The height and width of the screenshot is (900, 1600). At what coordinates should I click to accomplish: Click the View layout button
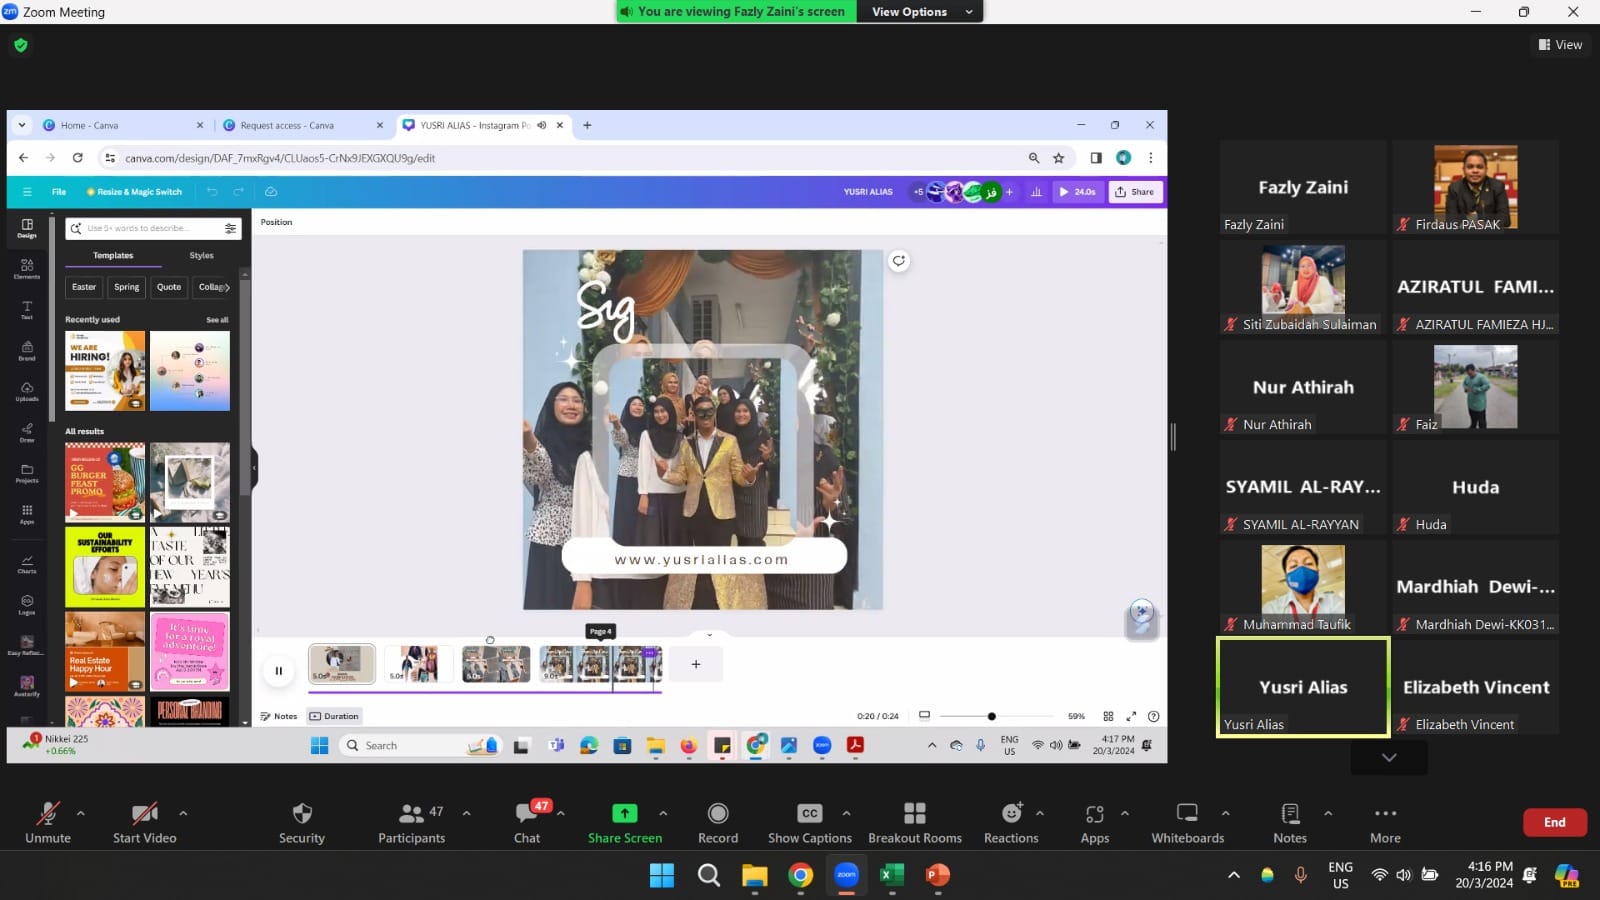pos(1560,45)
